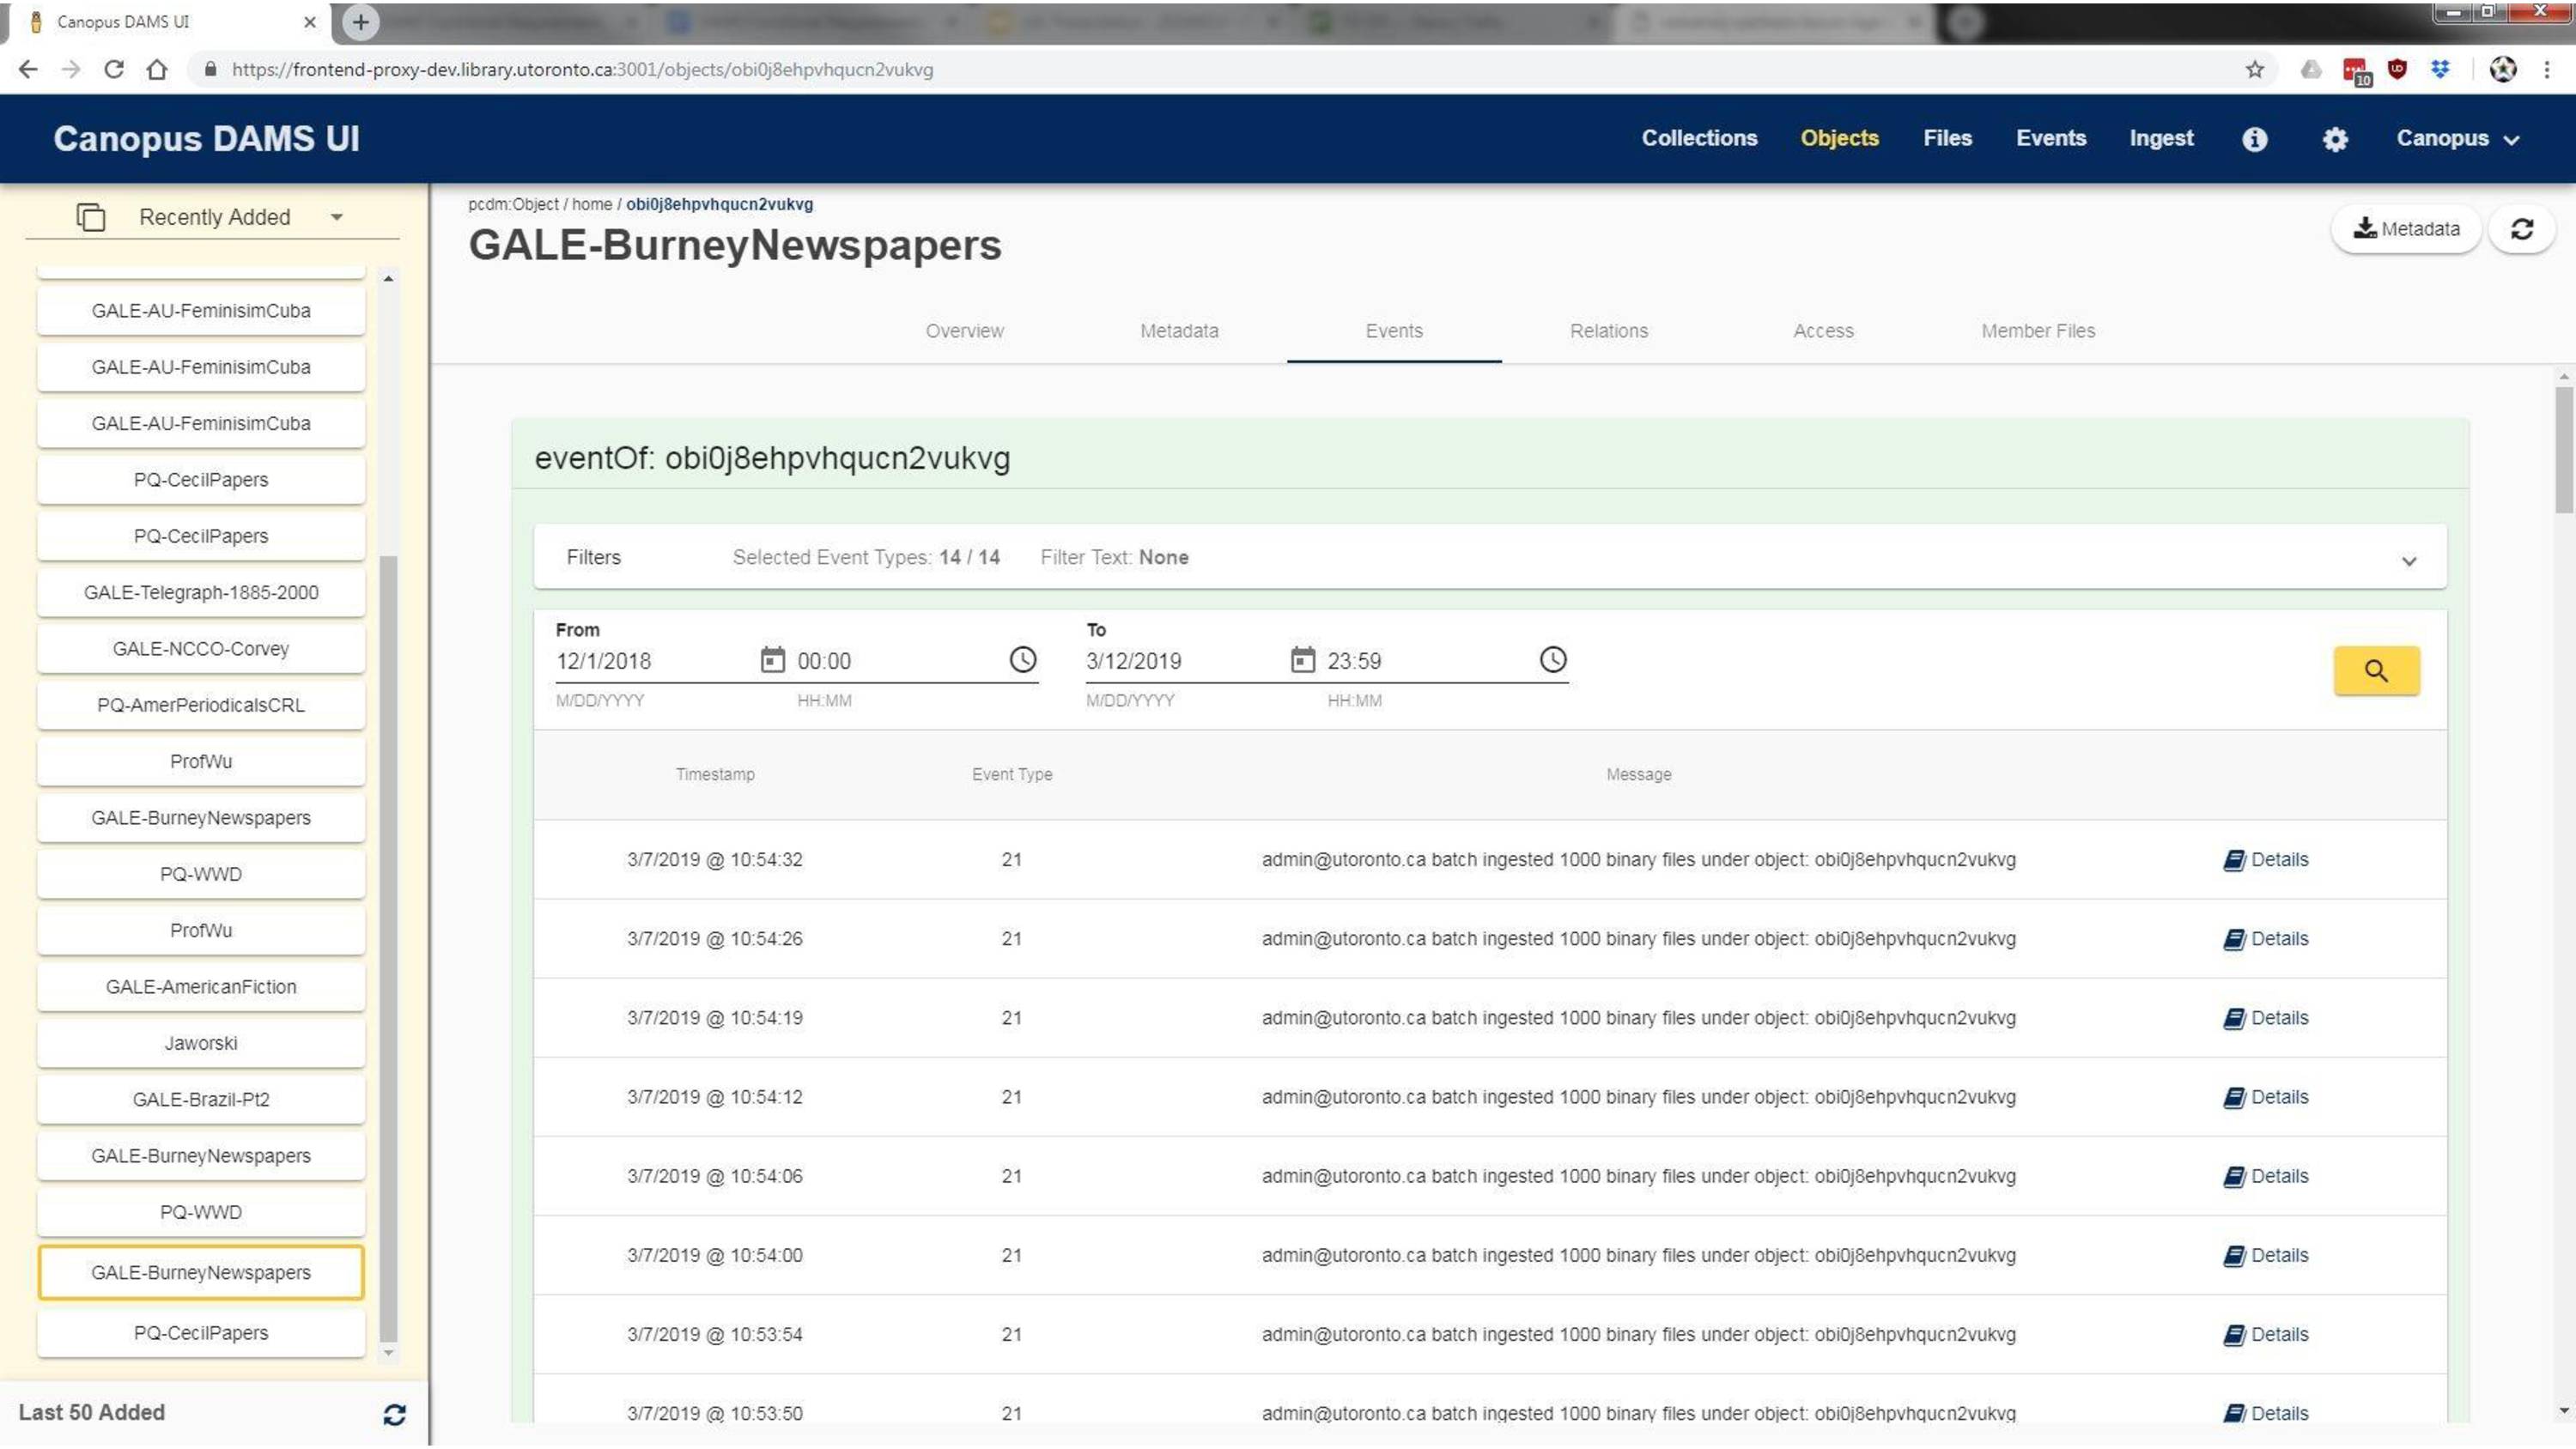2576x1449 pixels.
Task: Click the browser address bar URL
Action: click(x=582, y=69)
